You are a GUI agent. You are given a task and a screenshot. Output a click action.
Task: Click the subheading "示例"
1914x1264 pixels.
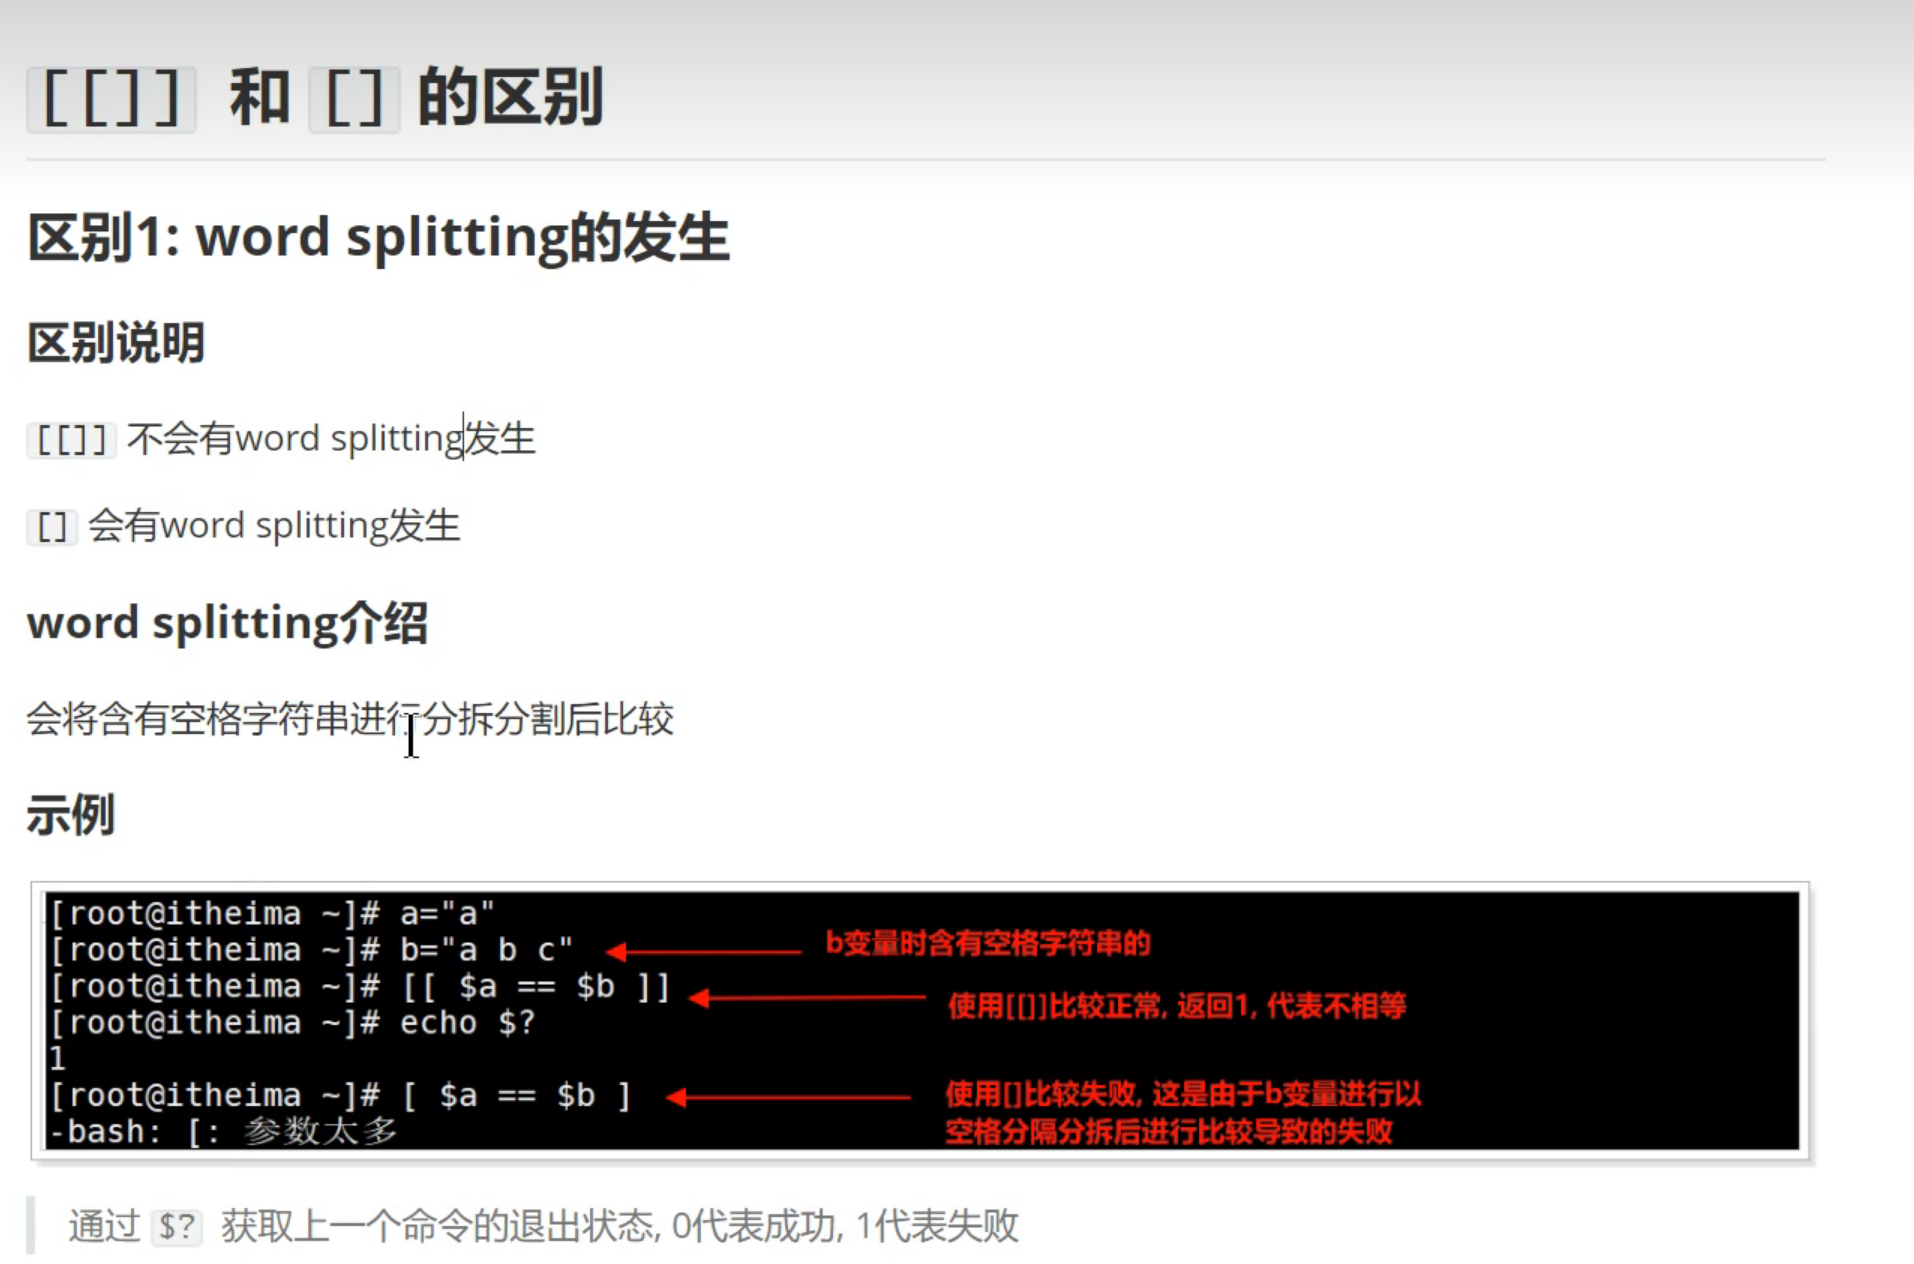pos(71,814)
